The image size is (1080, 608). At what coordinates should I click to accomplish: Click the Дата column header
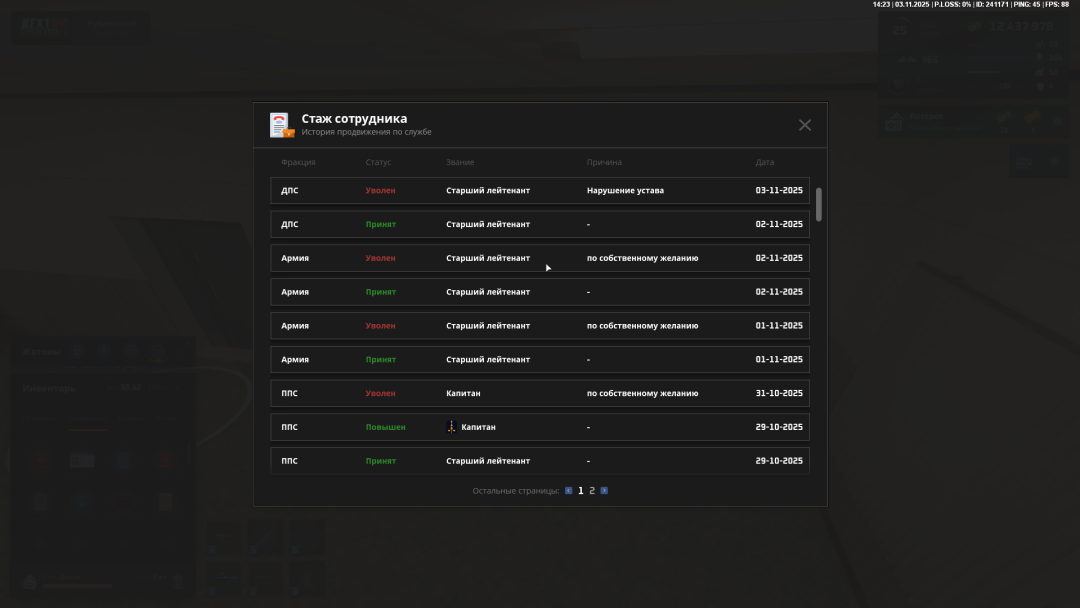point(765,162)
